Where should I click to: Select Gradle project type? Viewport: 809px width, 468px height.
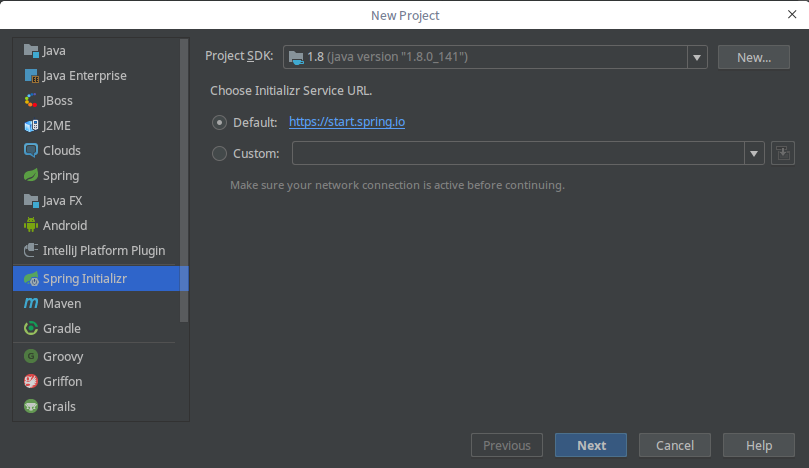tap(62, 328)
